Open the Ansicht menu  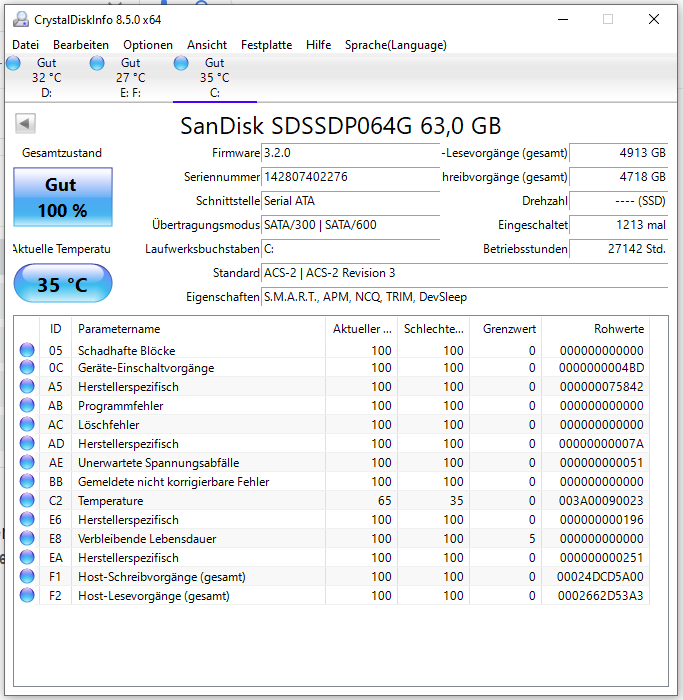207,45
